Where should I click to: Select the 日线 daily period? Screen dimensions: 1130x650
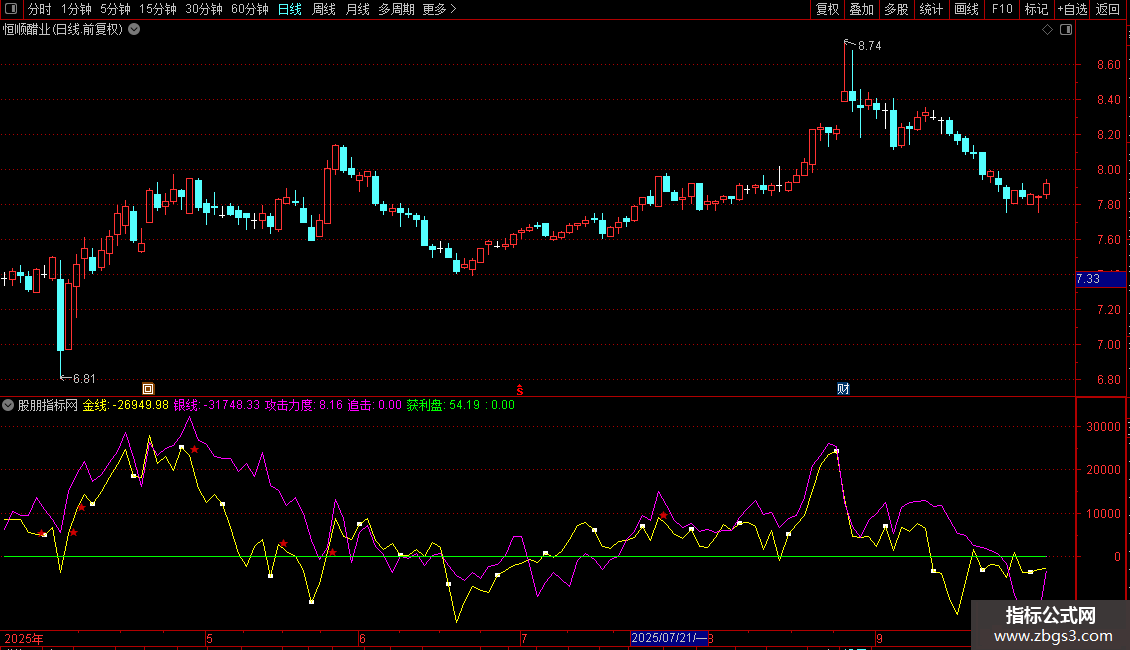(x=290, y=9)
